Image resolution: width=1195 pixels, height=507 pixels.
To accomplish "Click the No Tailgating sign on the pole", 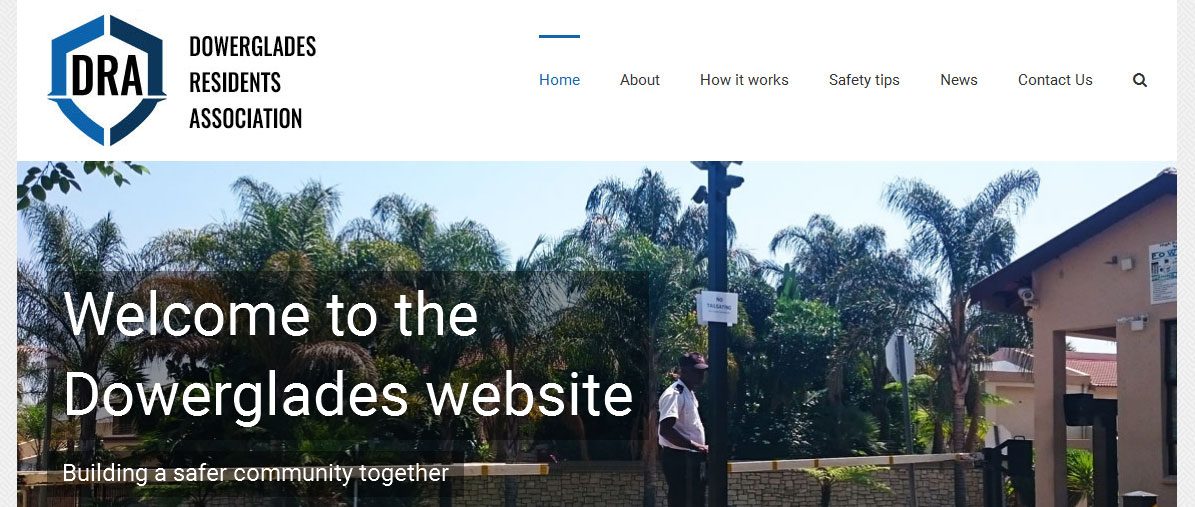I will pos(717,307).
